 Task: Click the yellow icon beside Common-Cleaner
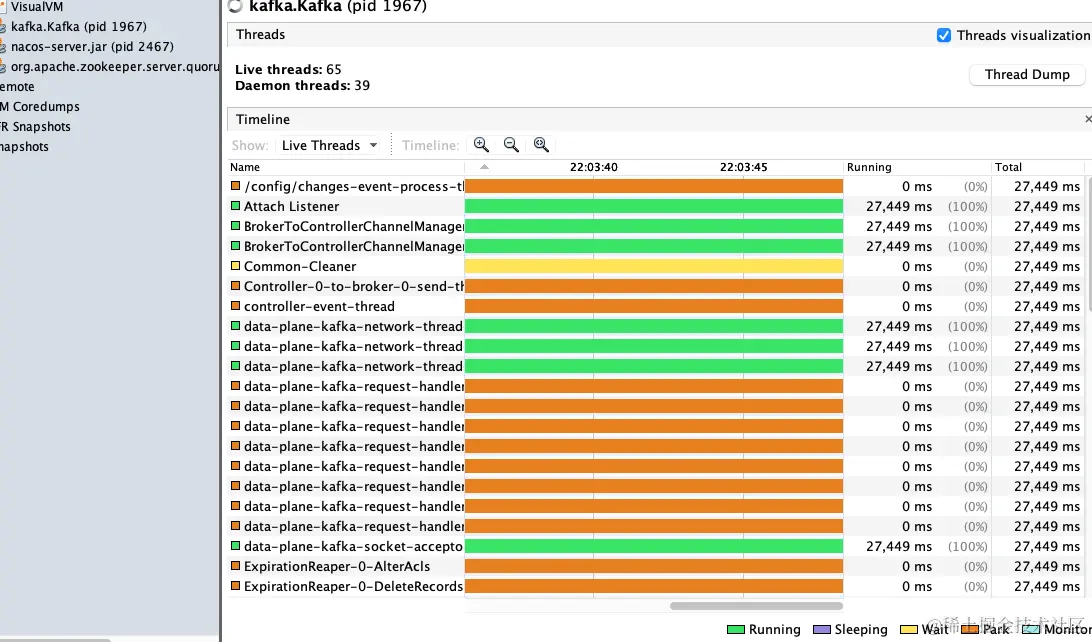click(235, 266)
